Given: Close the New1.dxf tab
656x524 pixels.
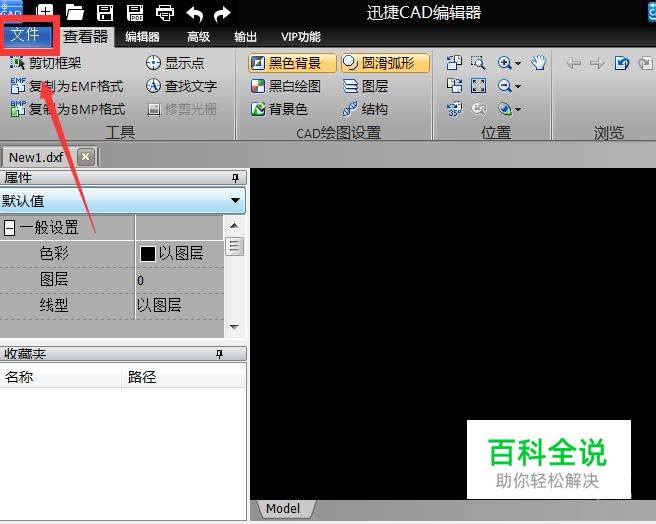Looking at the screenshot, I should click(86, 157).
